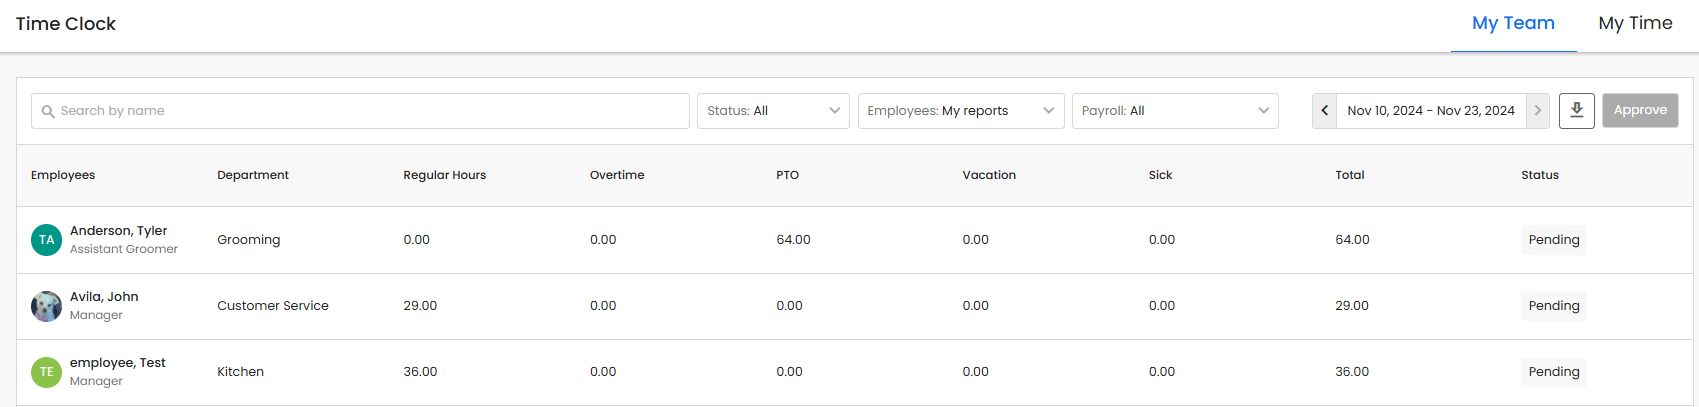The height and width of the screenshot is (407, 1699).
Task: Sort by the Regular Hours column header
Action: (444, 175)
